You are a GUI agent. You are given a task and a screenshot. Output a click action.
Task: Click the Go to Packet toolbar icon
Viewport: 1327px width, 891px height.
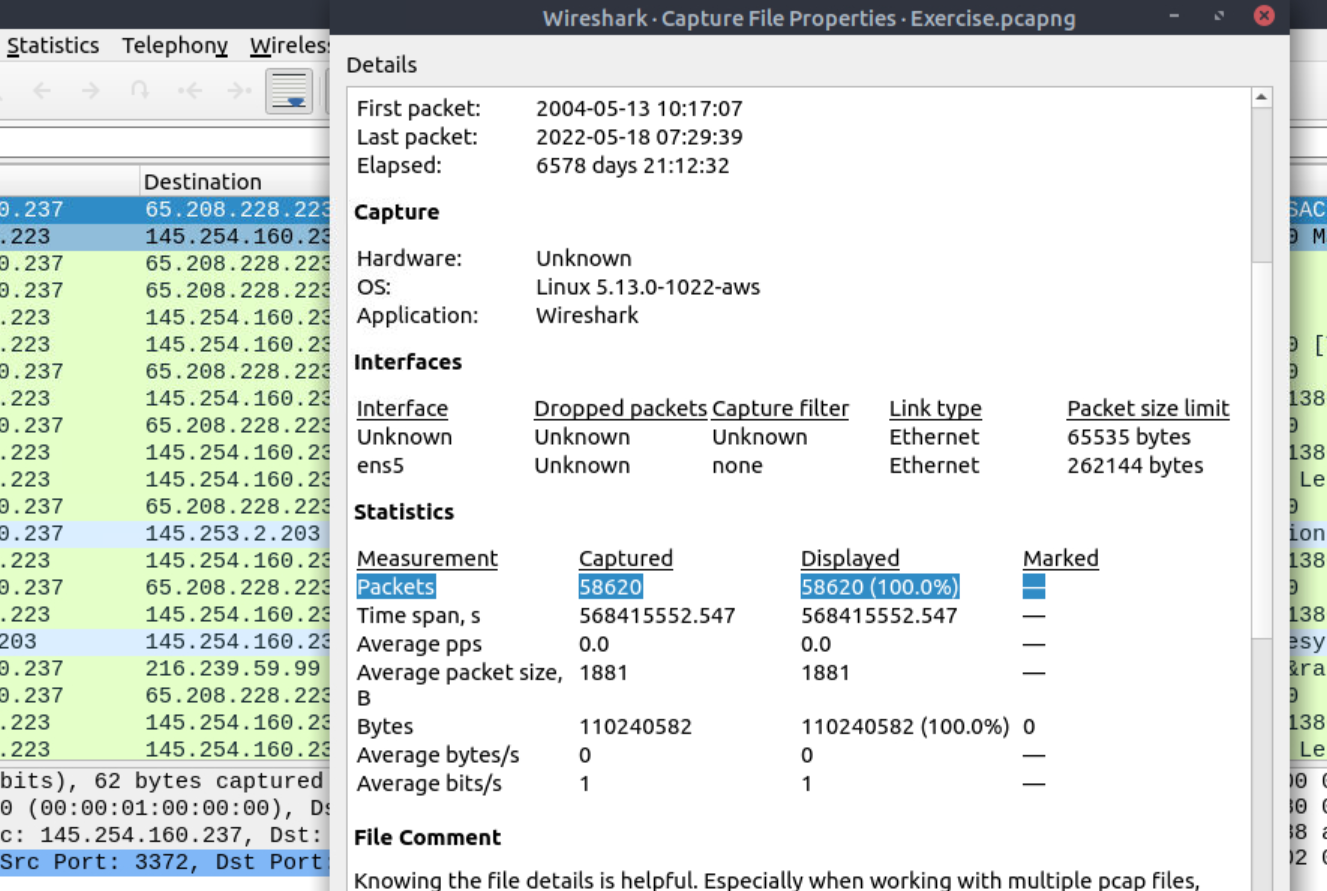pos(140,91)
